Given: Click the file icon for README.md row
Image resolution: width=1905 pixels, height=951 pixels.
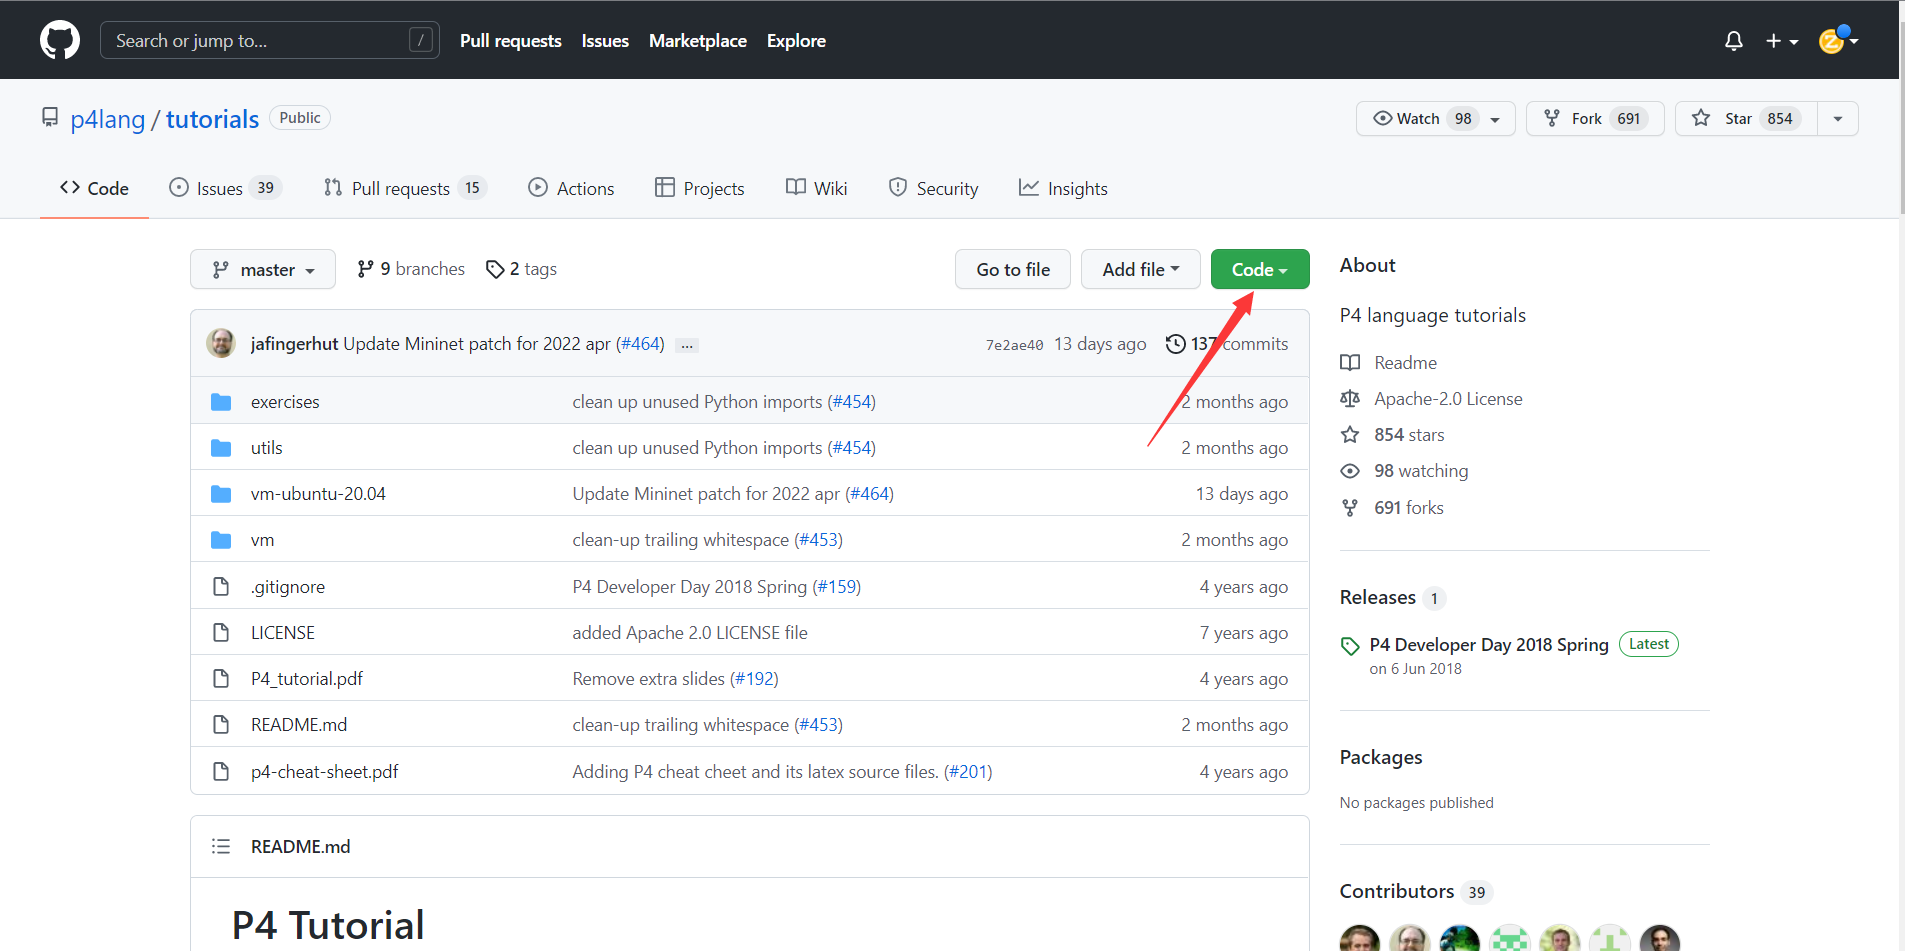Looking at the screenshot, I should [221, 725].
